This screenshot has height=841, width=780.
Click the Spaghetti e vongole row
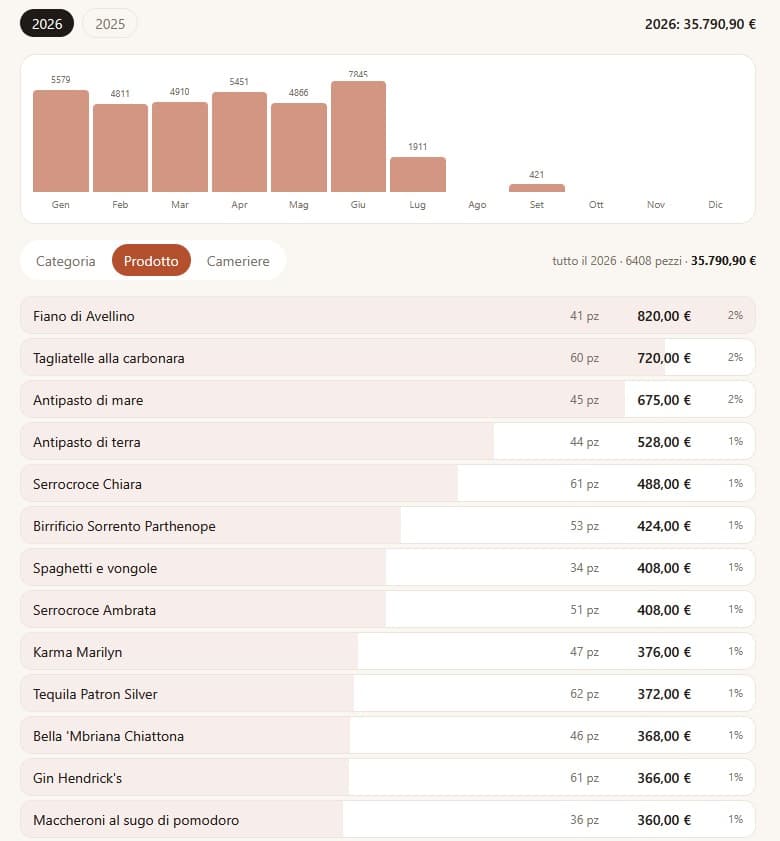click(x=388, y=567)
